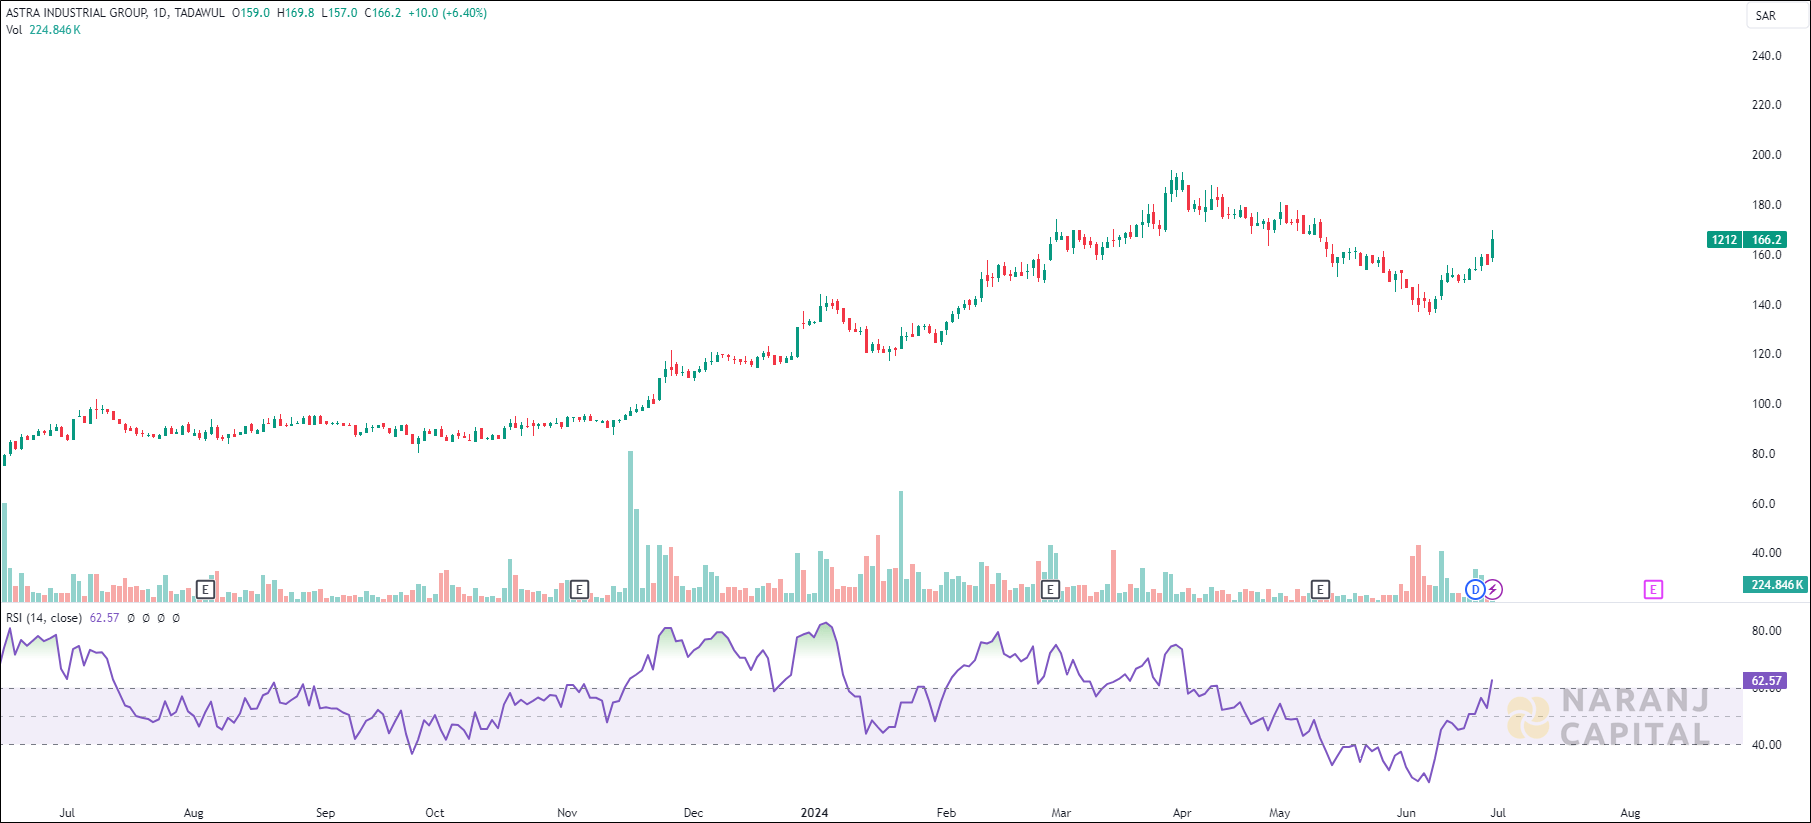Click the 220.0 price axis label
Image resolution: width=1811 pixels, height=823 pixels.
pyautogui.click(x=1766, y=105)
